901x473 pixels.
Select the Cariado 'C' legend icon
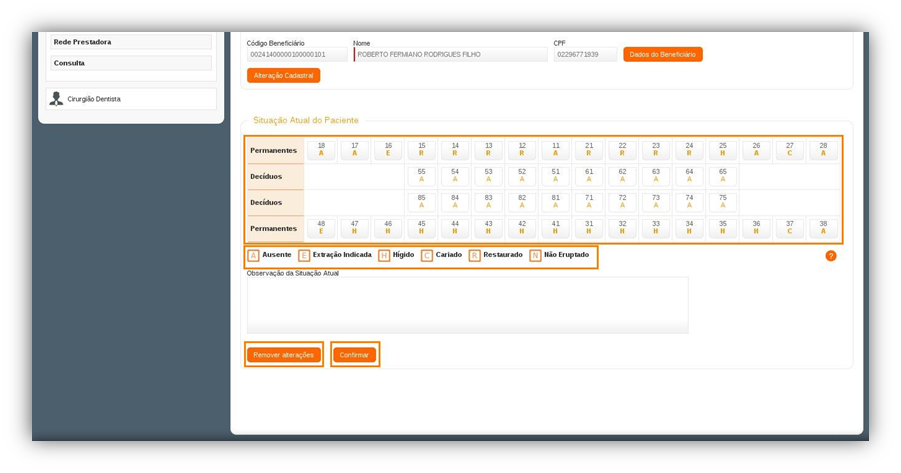(x=427, y=256)
